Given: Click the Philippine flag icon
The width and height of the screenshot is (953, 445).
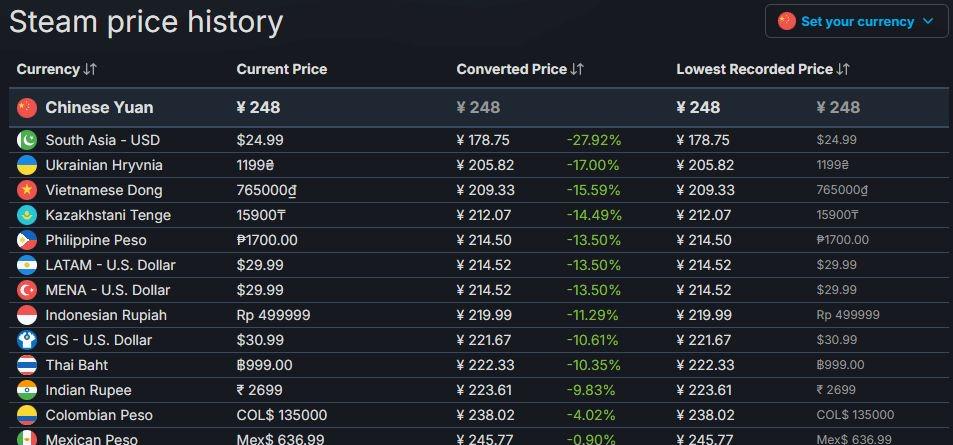Looking at the screenshot, I should 27,240.
